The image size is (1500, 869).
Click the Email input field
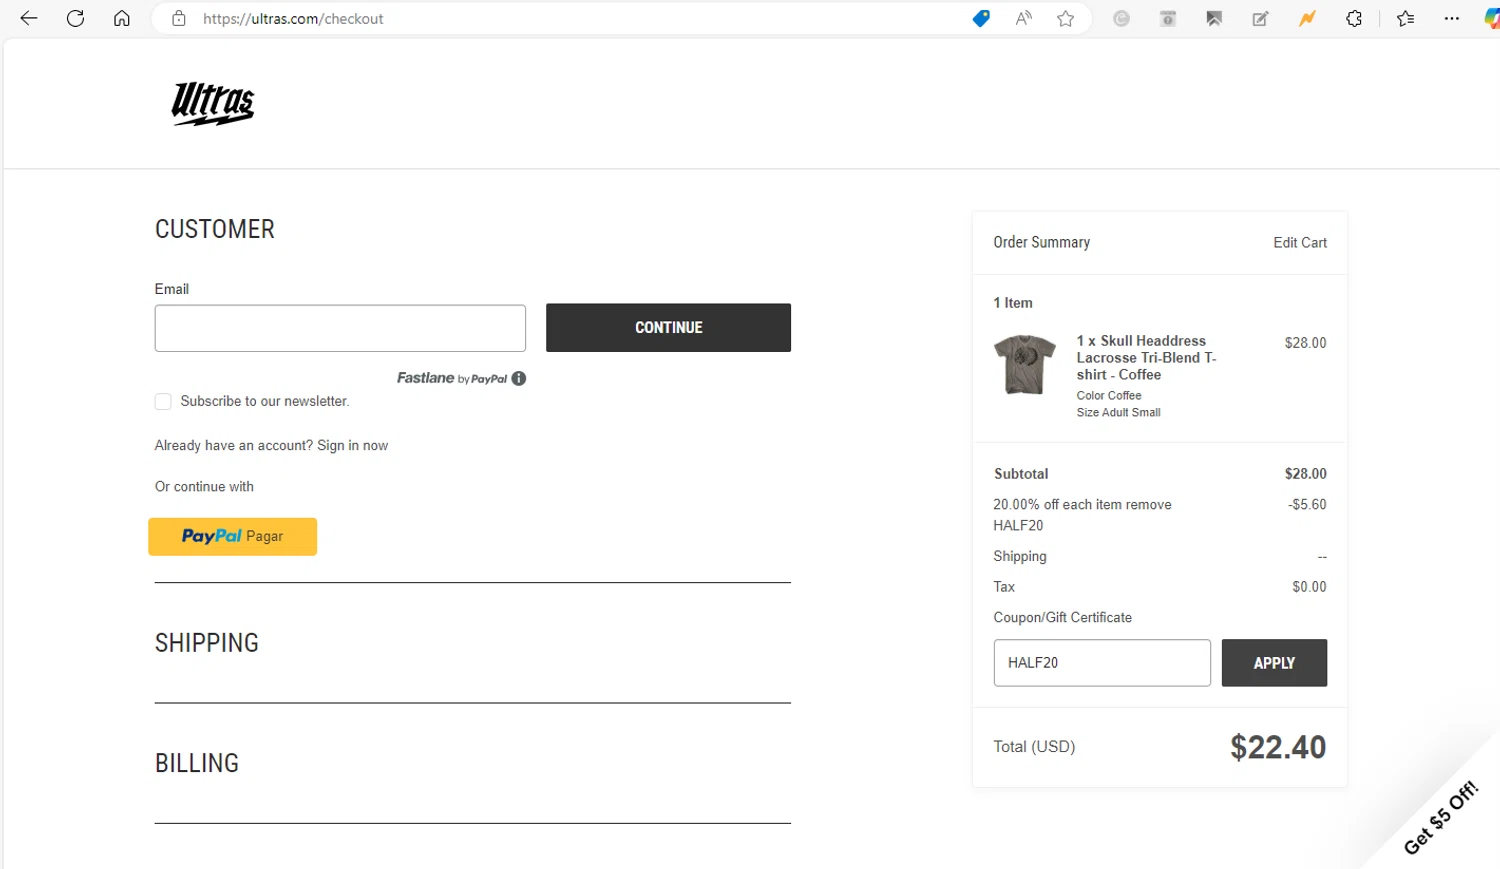pos(340,328)
